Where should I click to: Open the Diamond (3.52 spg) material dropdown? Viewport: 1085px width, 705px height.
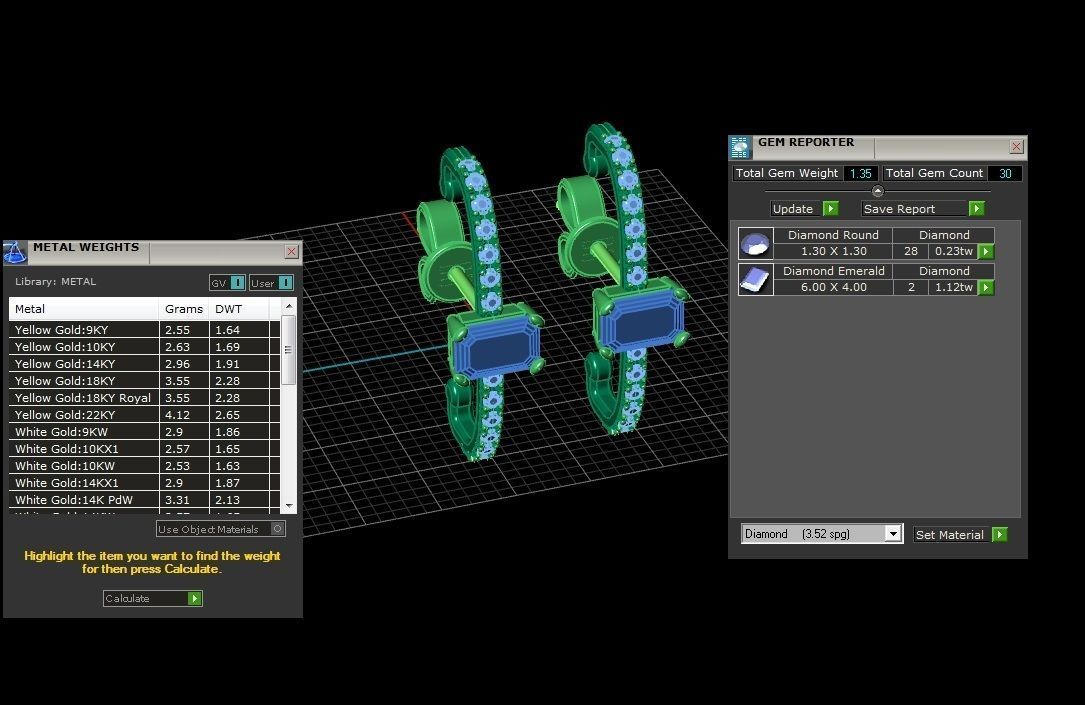[x=893, y=534]
